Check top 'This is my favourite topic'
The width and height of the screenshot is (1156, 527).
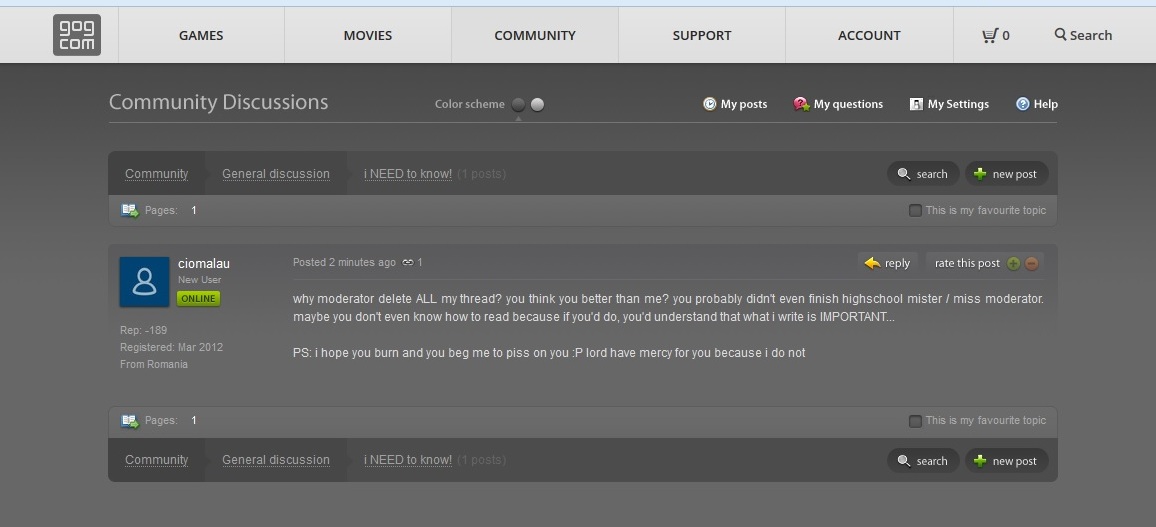[x=915, y=211]
